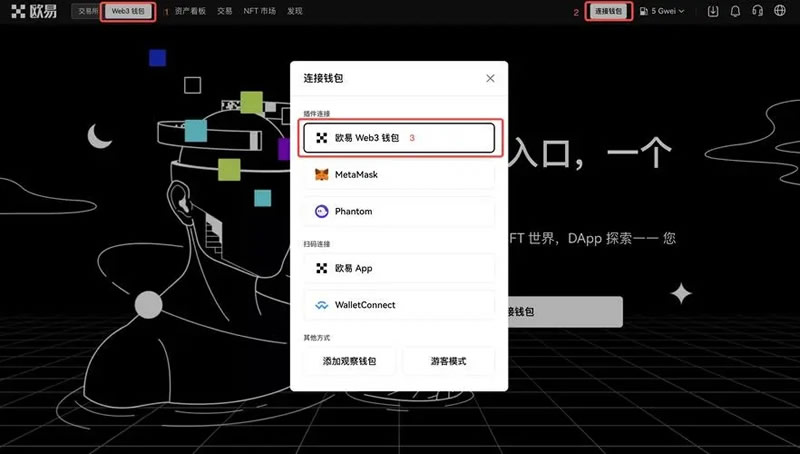Open the NFT 市场 menu item
The width and height of the screenshot is (800, 454).
(260, 12)
